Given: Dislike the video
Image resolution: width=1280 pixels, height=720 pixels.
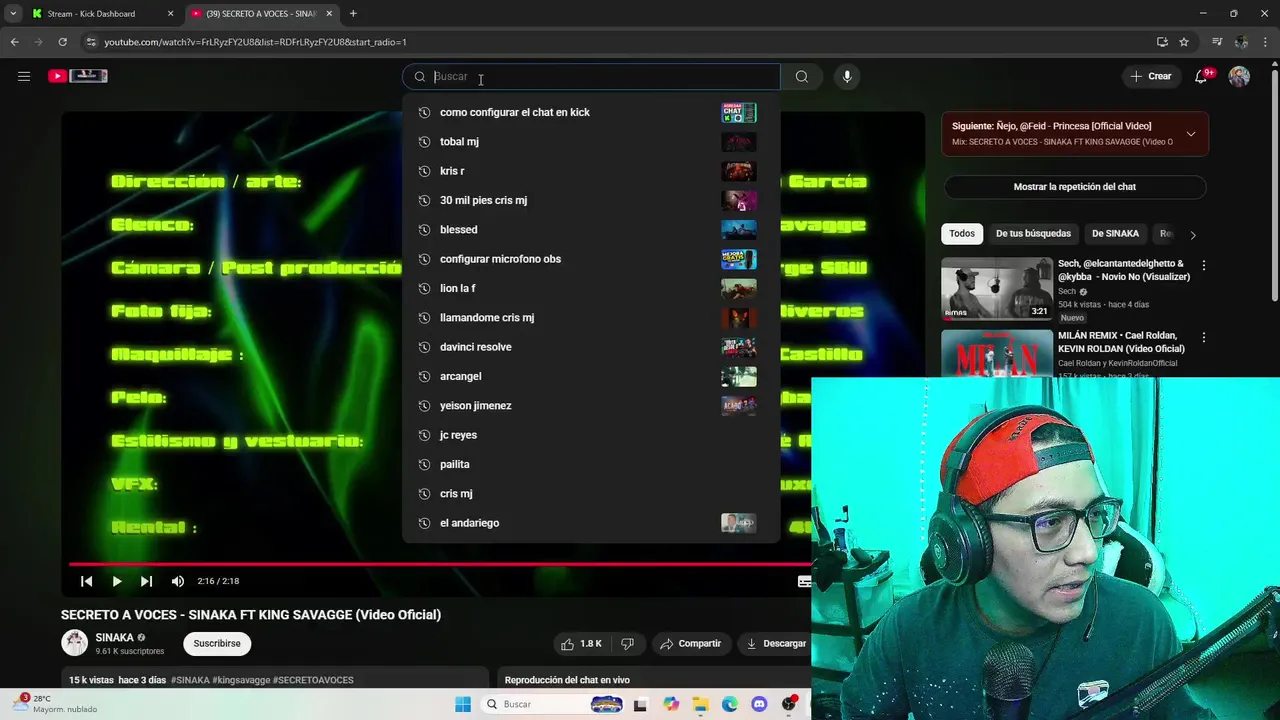Looking at the screenshot, I should click(x=628, y=644).
